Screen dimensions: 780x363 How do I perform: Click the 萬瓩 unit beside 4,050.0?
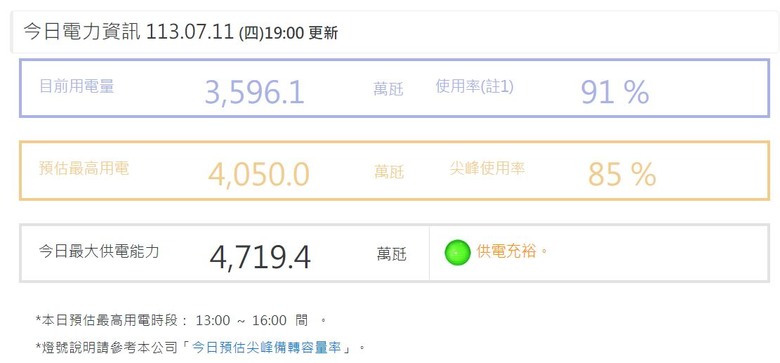pyautogui.click(x=389, y=173)
